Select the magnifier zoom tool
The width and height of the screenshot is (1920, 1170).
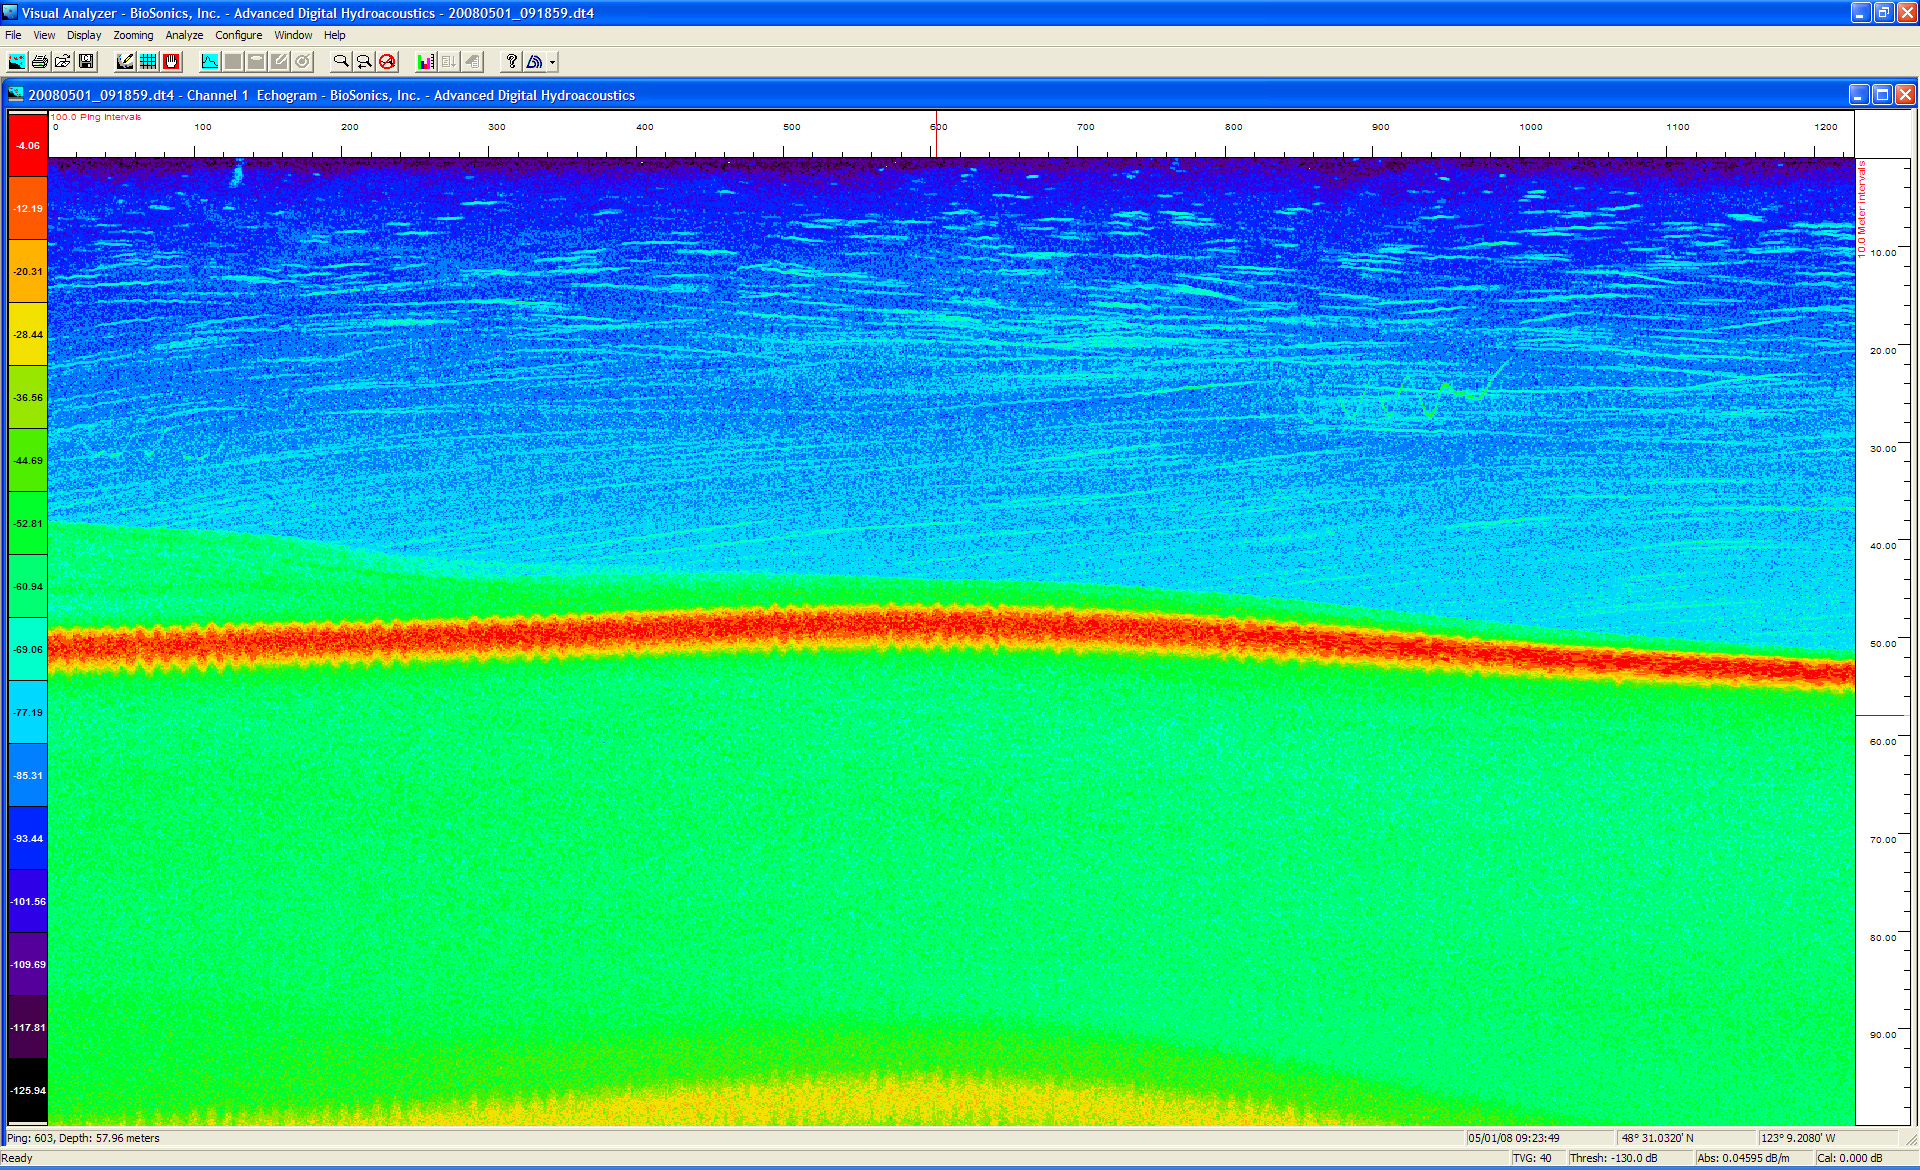pos(341,62)
